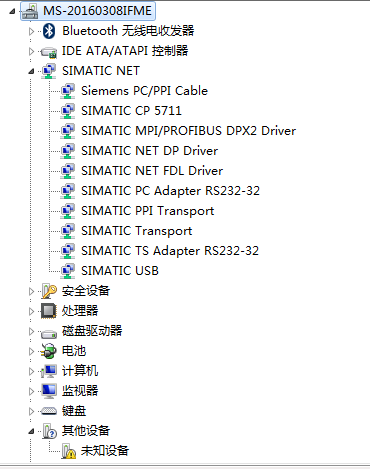This screenshot has width=370, height=469.
Task: Click the 其他设备 question-mark icon
Action: 49,431
